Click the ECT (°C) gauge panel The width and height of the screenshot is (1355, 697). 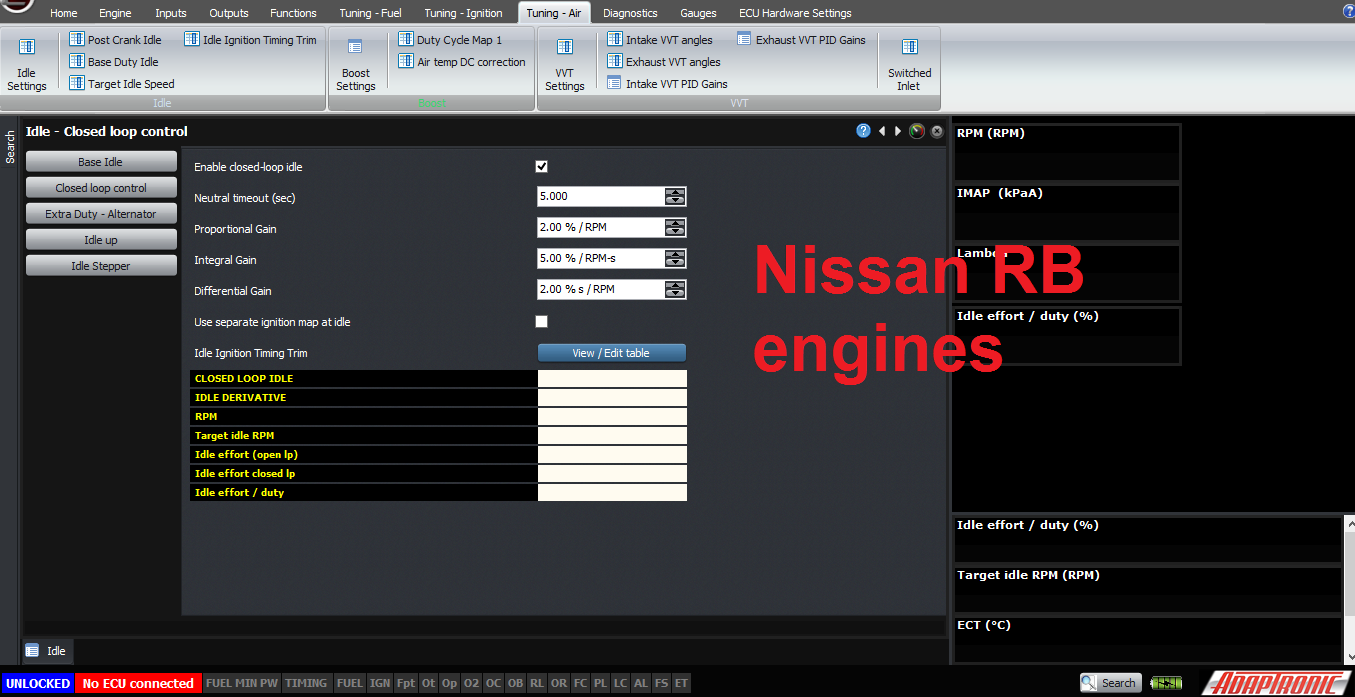[1147, 640]
